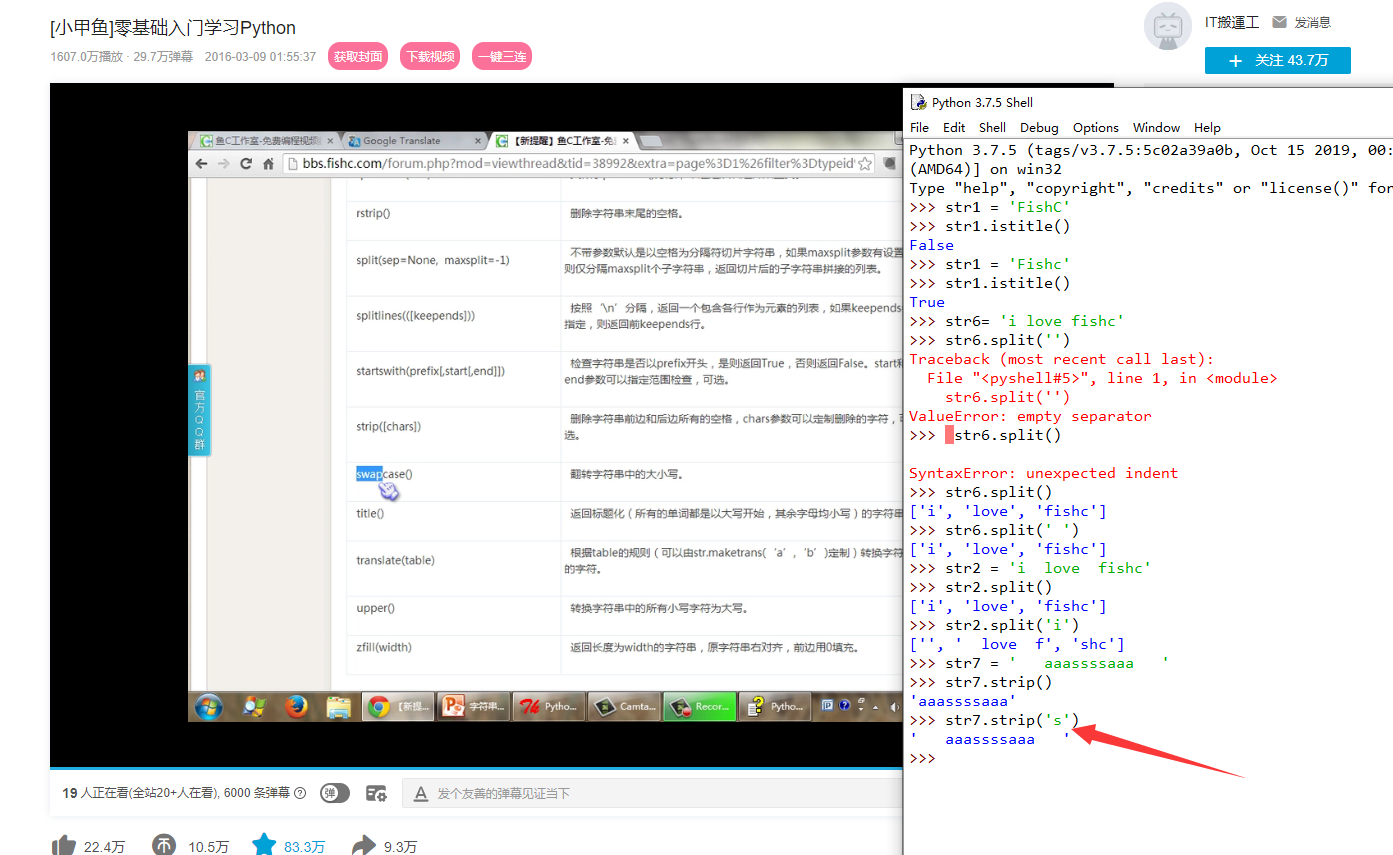This screenshot has width=1393, height=855.
Task: Click the browser back arrow in video
Action: click(x=201, y=163)
